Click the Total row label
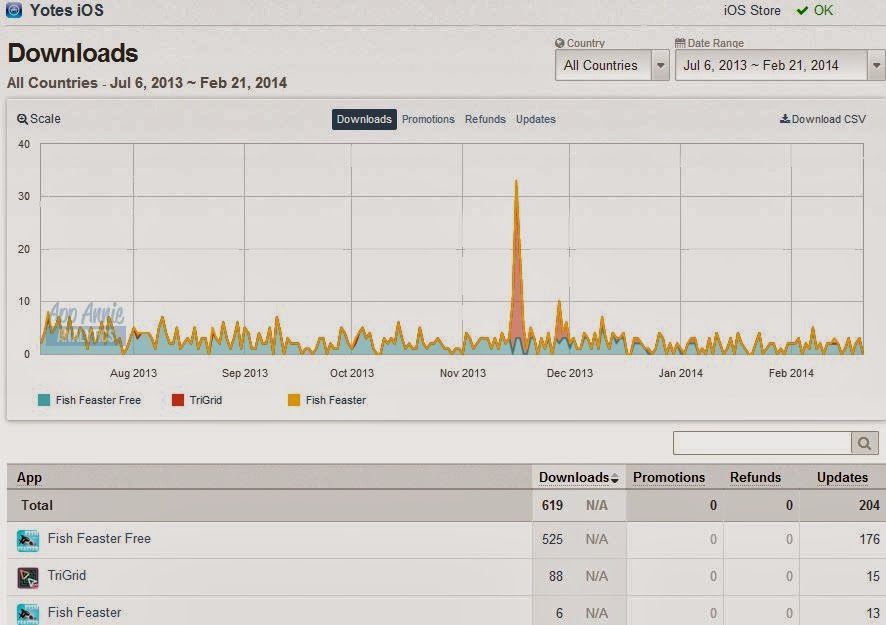This screenshot has width=886, height=625. (37, 505)
